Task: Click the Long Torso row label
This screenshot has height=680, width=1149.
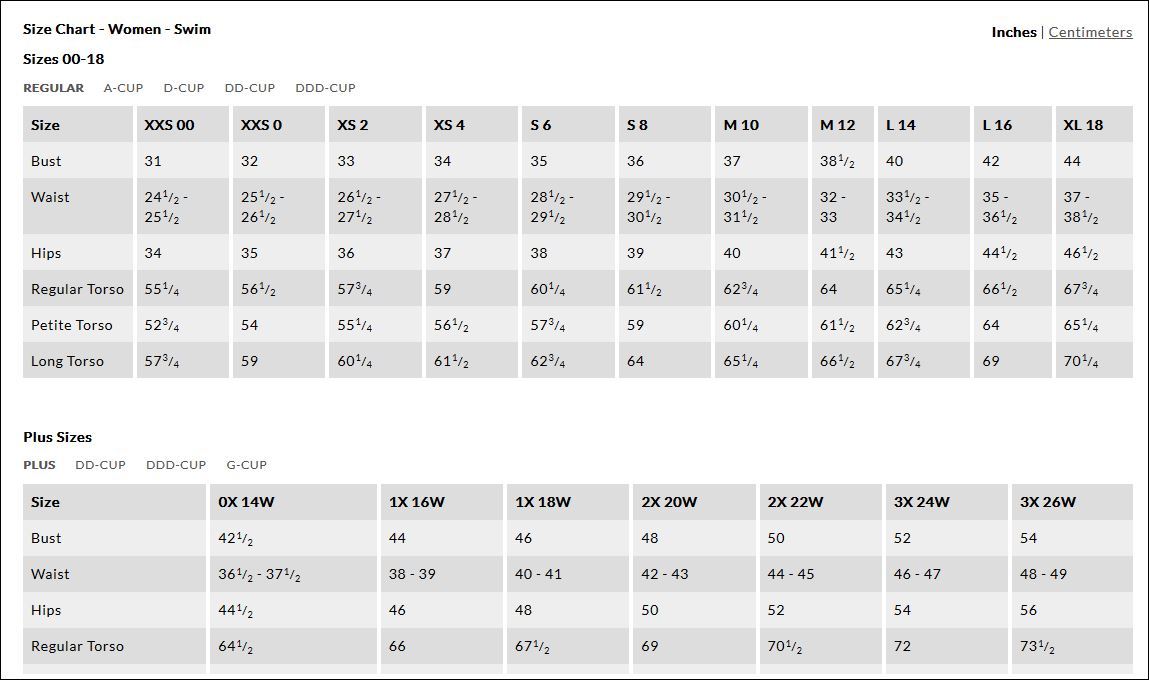Action: (67, 361)
